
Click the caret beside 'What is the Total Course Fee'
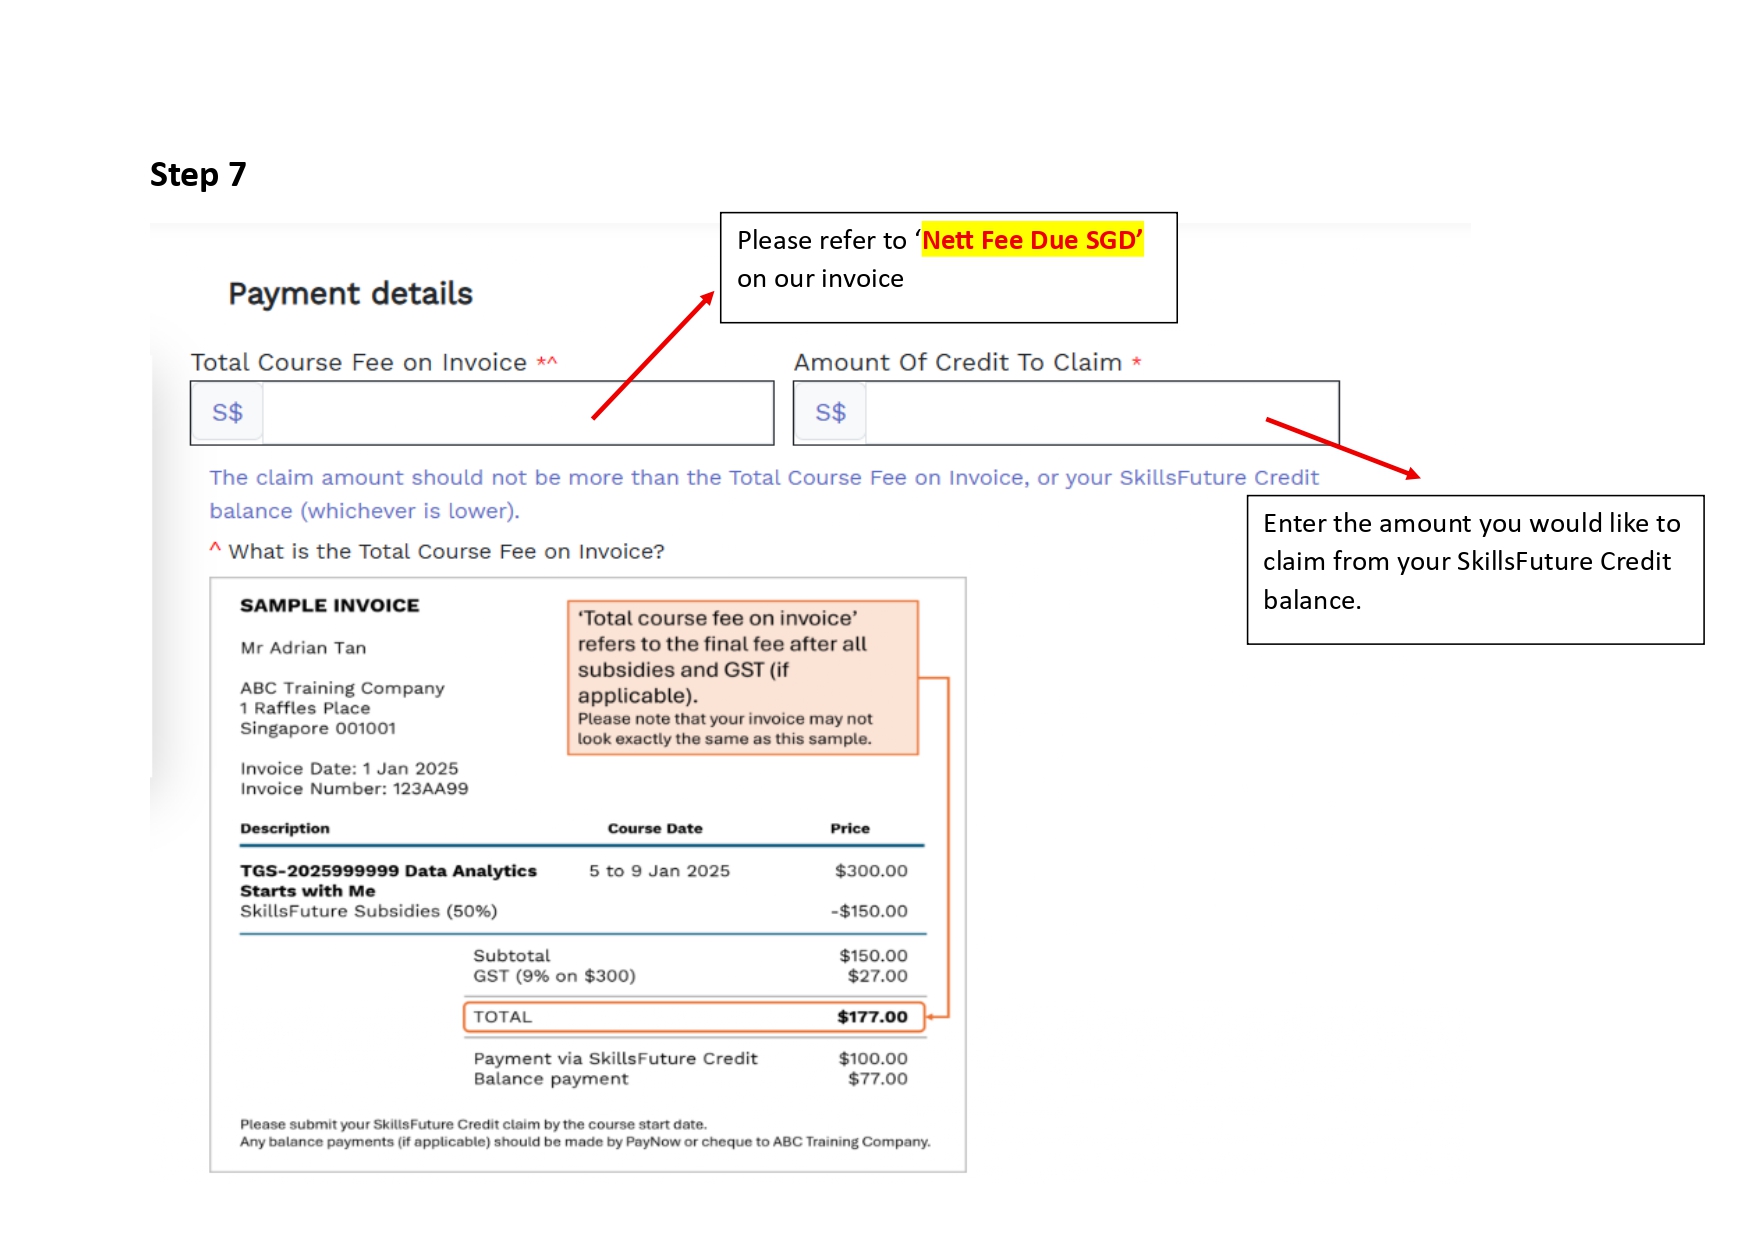coord(215,548)
